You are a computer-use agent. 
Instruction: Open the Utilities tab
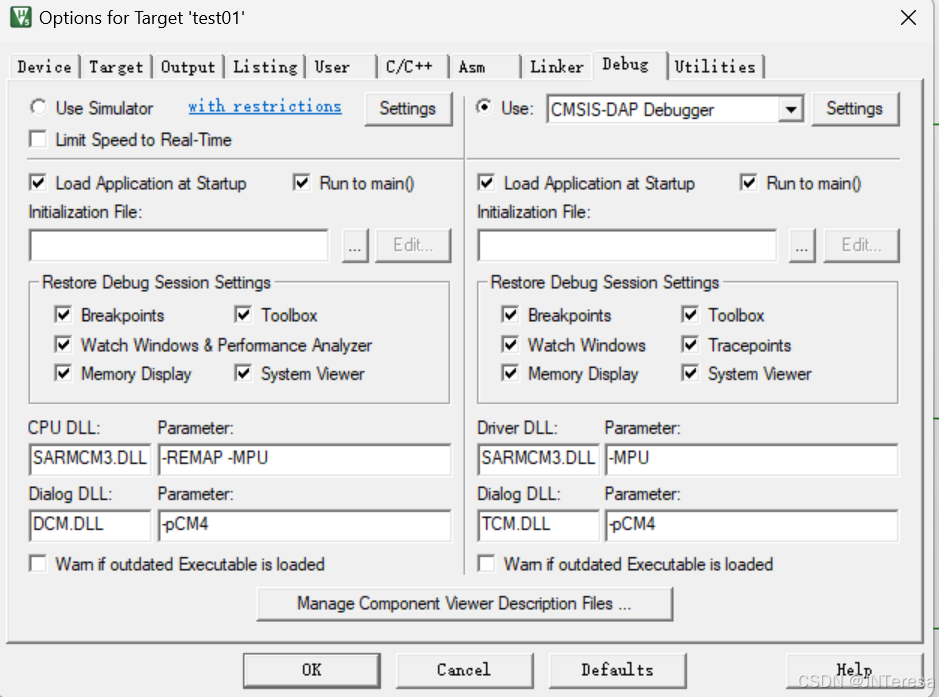click(715, 66)
